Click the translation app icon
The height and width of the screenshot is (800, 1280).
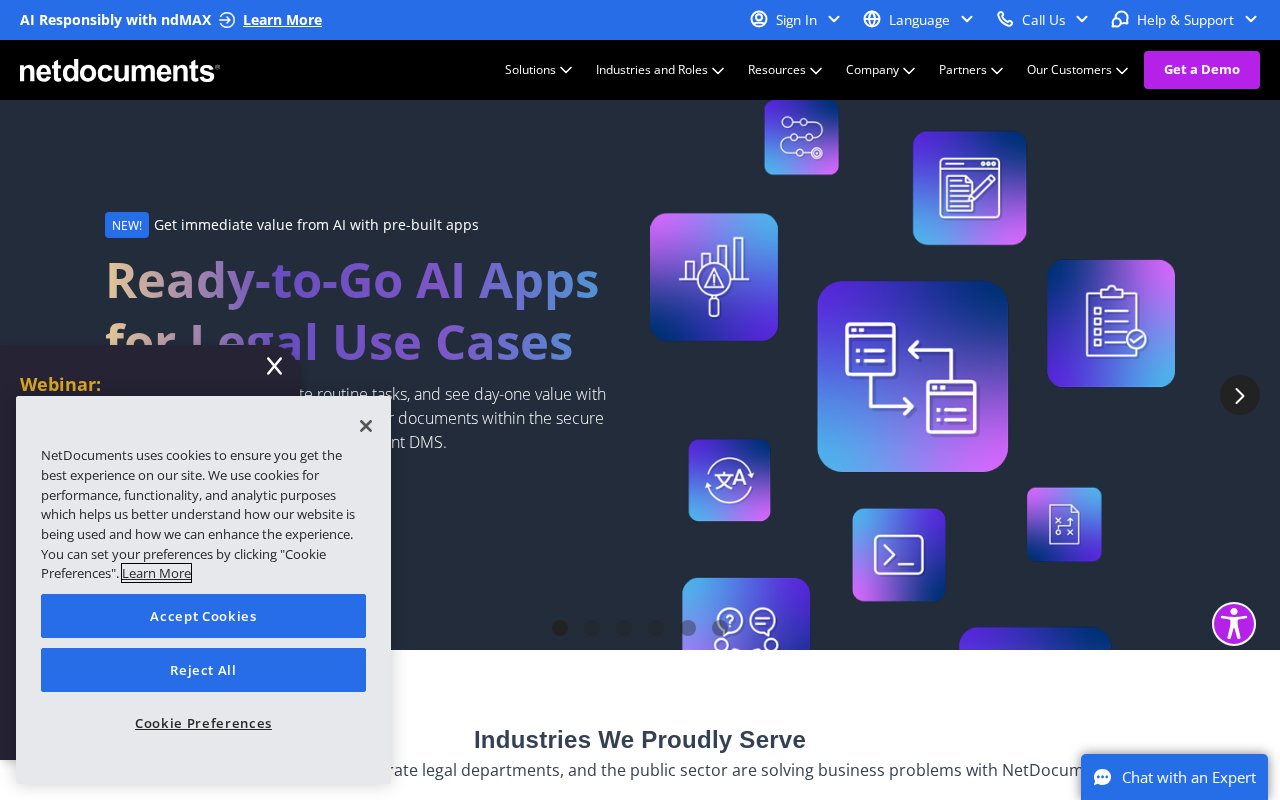729,480
